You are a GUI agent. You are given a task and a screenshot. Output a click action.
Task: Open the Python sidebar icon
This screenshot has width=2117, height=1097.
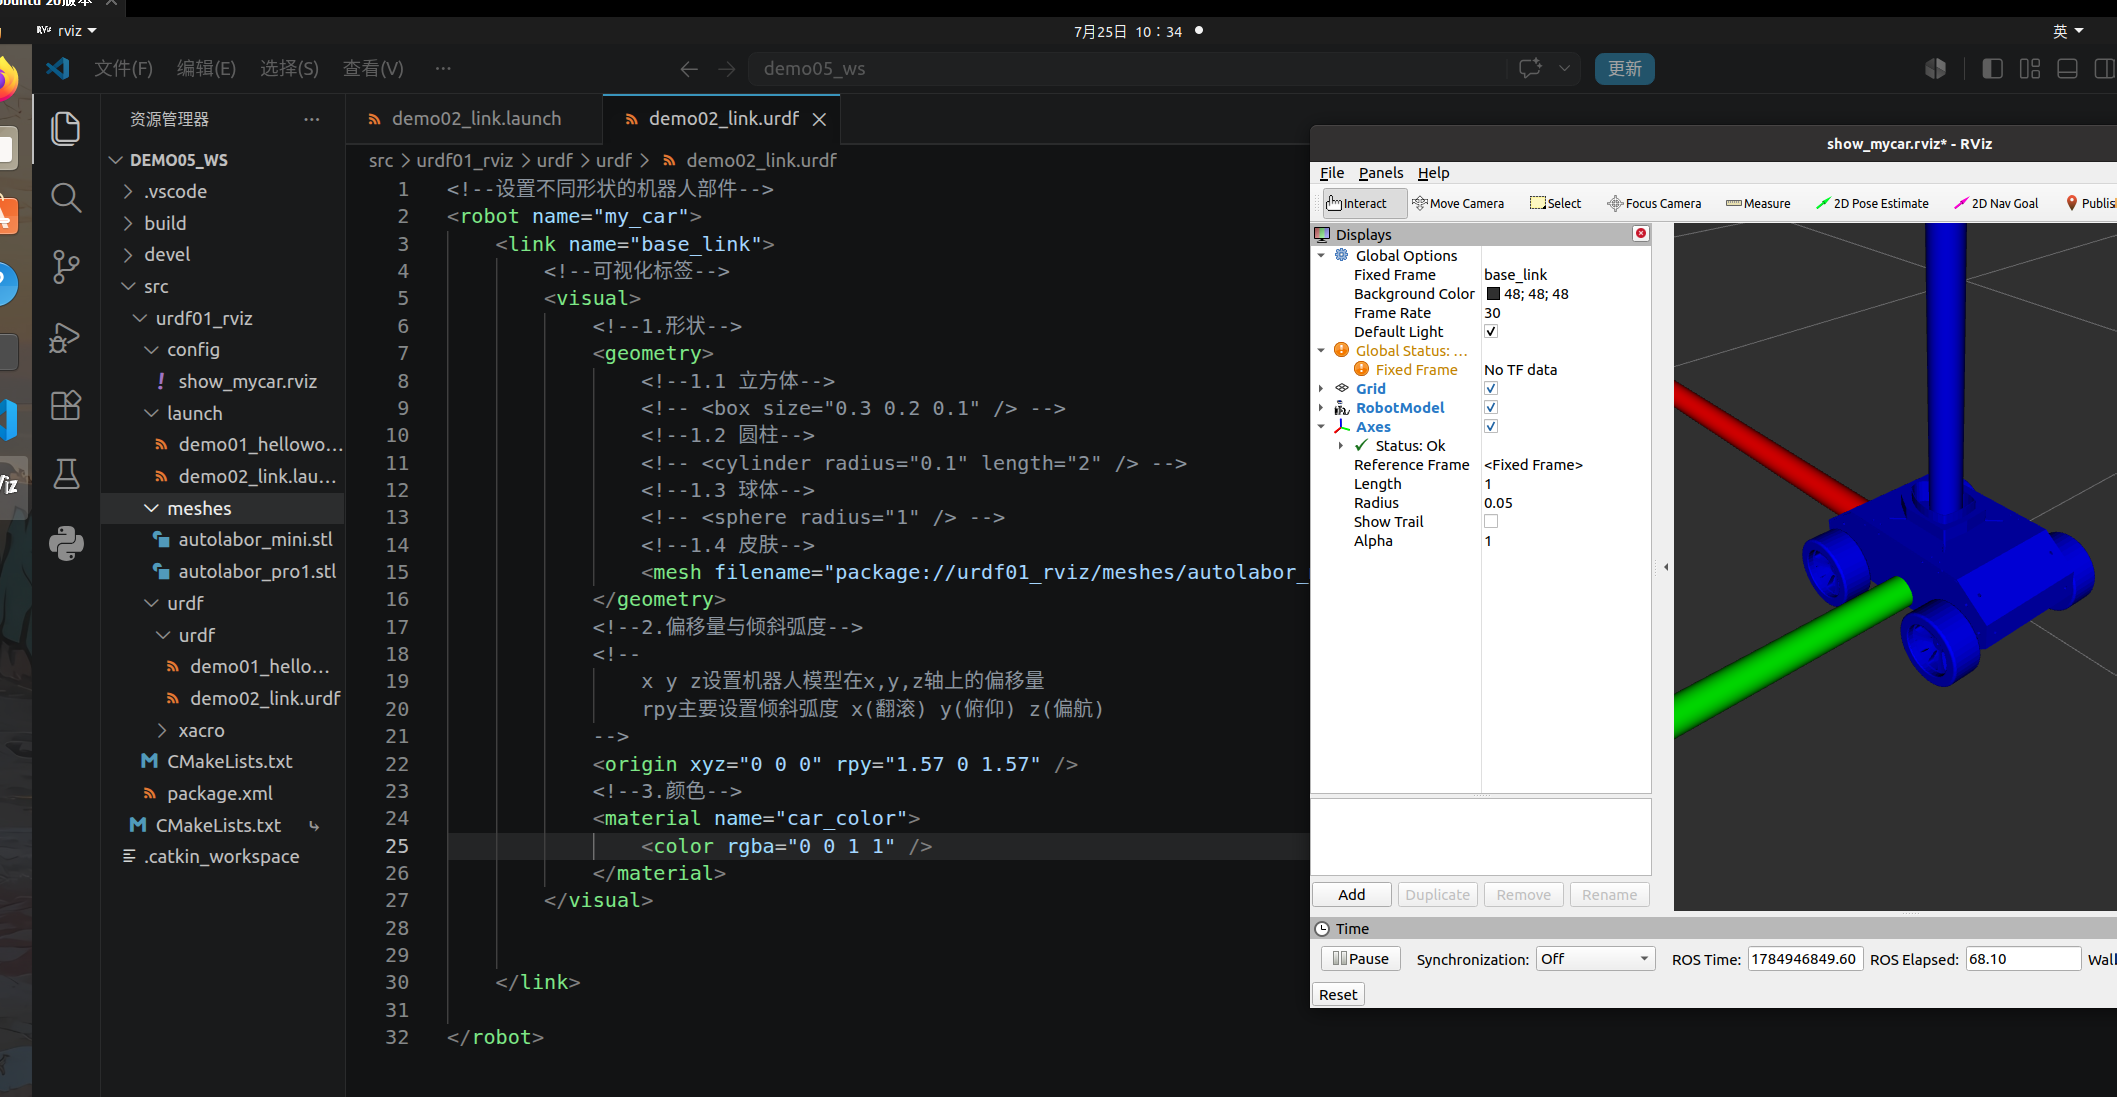pyautogui.click(x=66, y=543)
